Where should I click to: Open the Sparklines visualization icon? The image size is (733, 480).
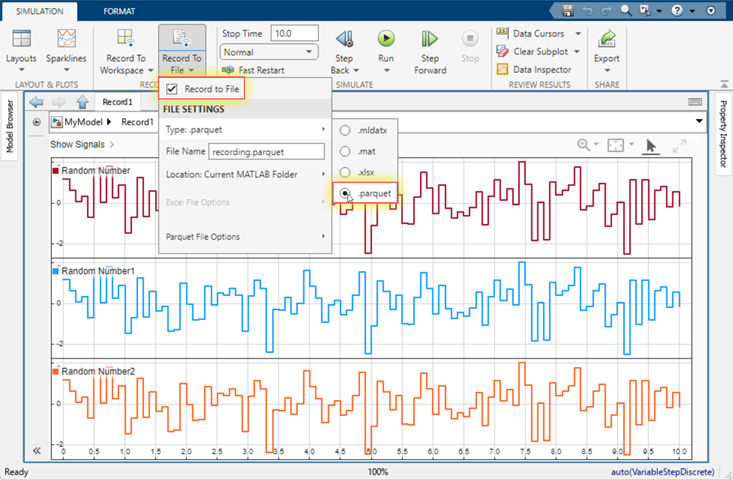[67, 40]
